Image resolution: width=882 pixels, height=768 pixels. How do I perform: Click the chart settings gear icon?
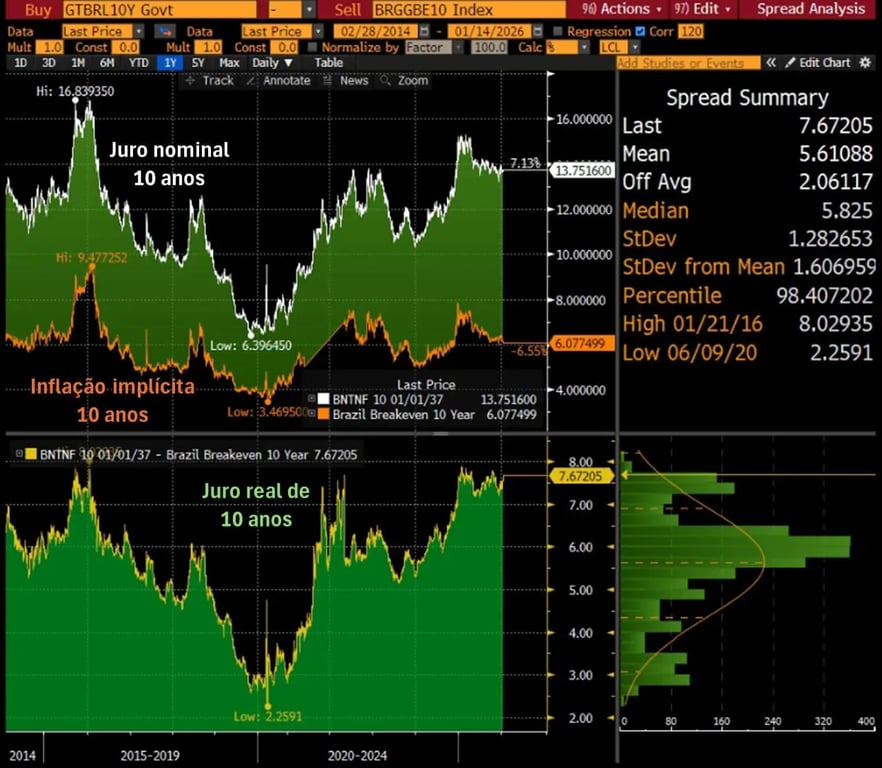[x=867, y=63]
